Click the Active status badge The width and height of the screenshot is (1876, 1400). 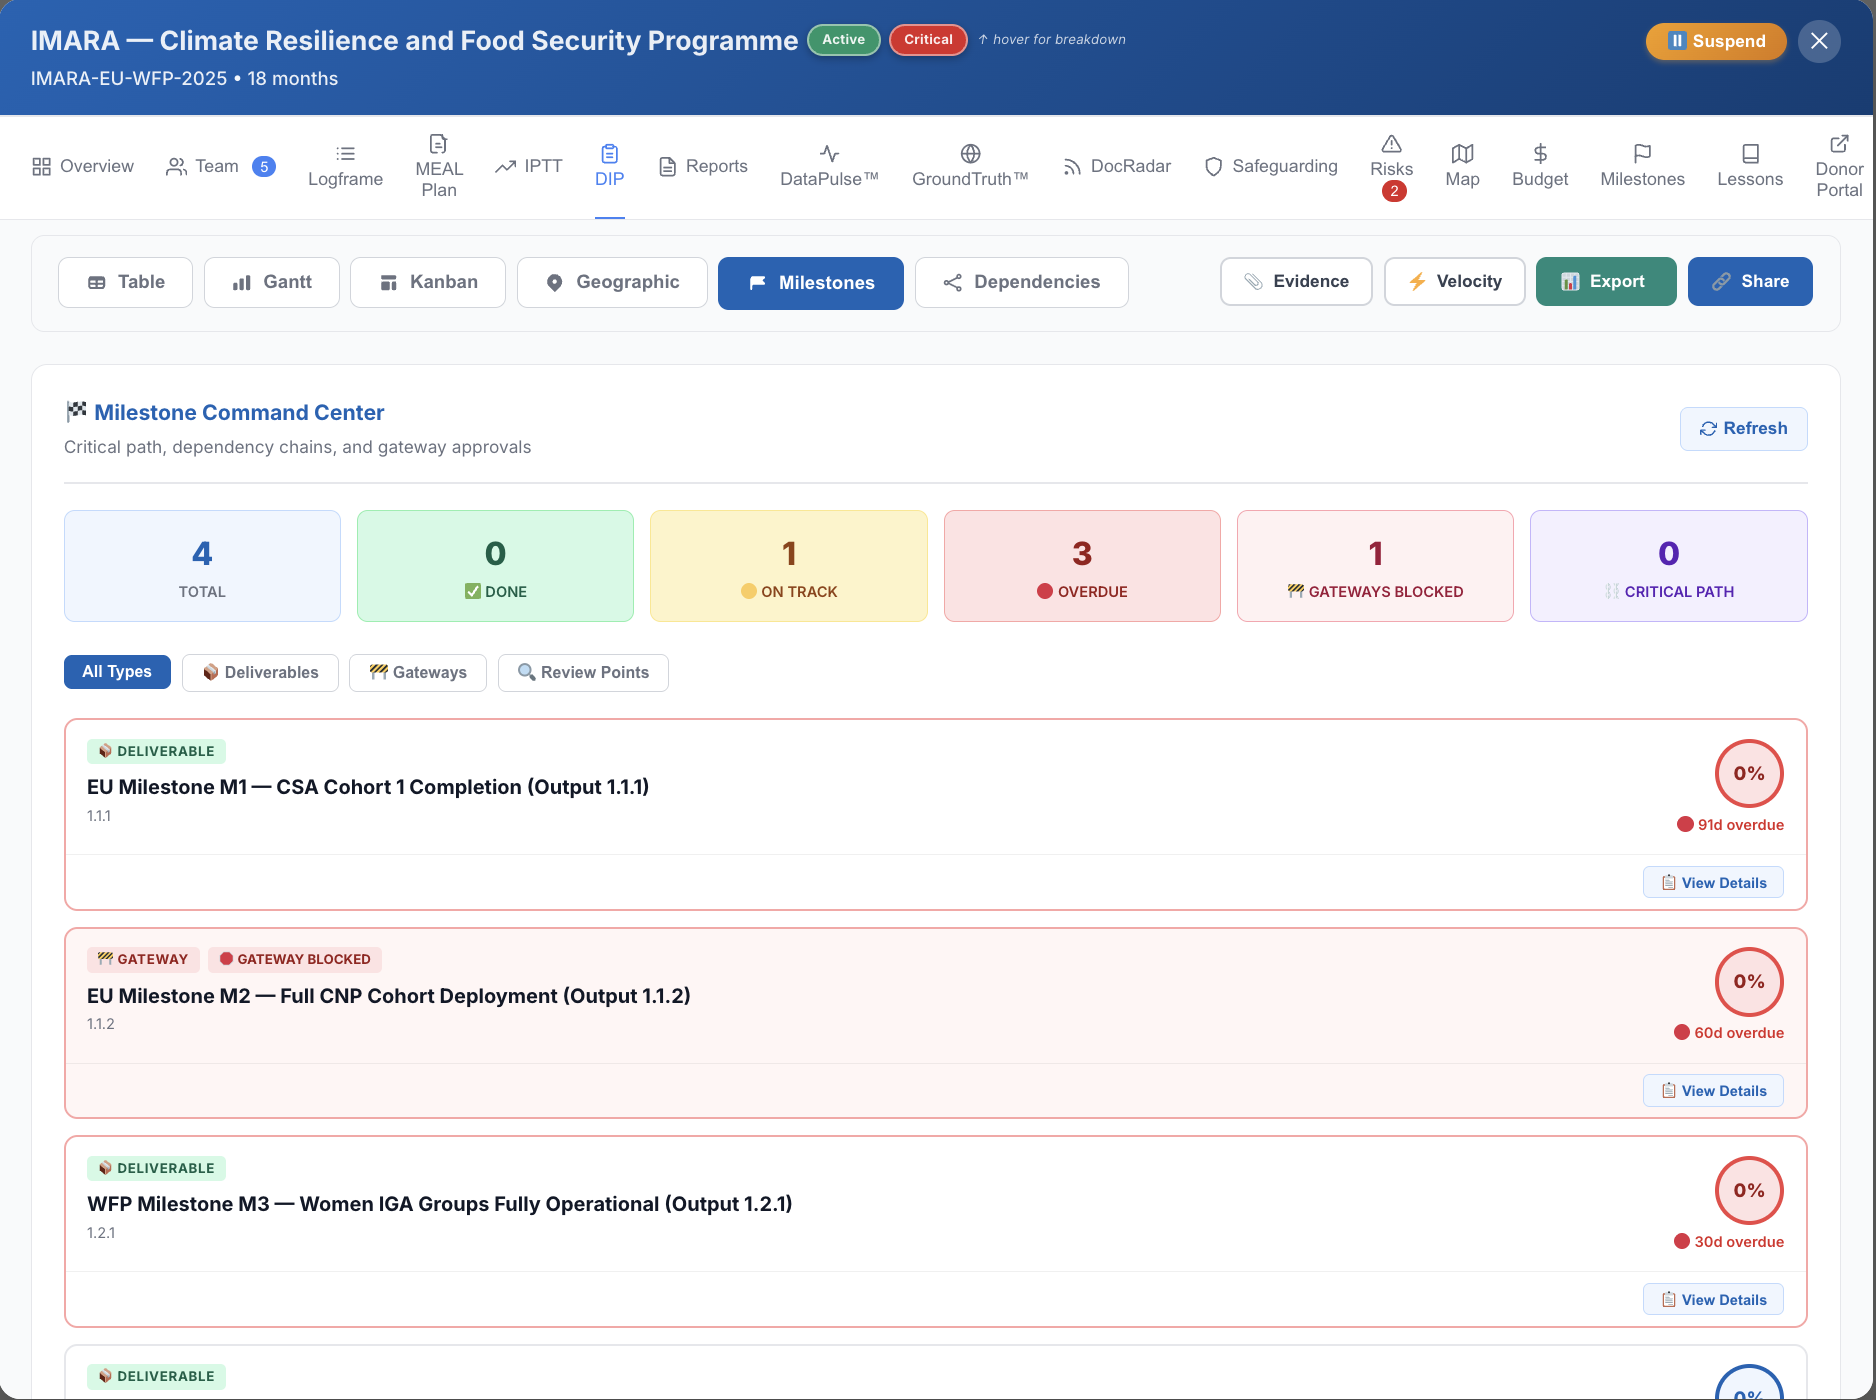(844, 40)
